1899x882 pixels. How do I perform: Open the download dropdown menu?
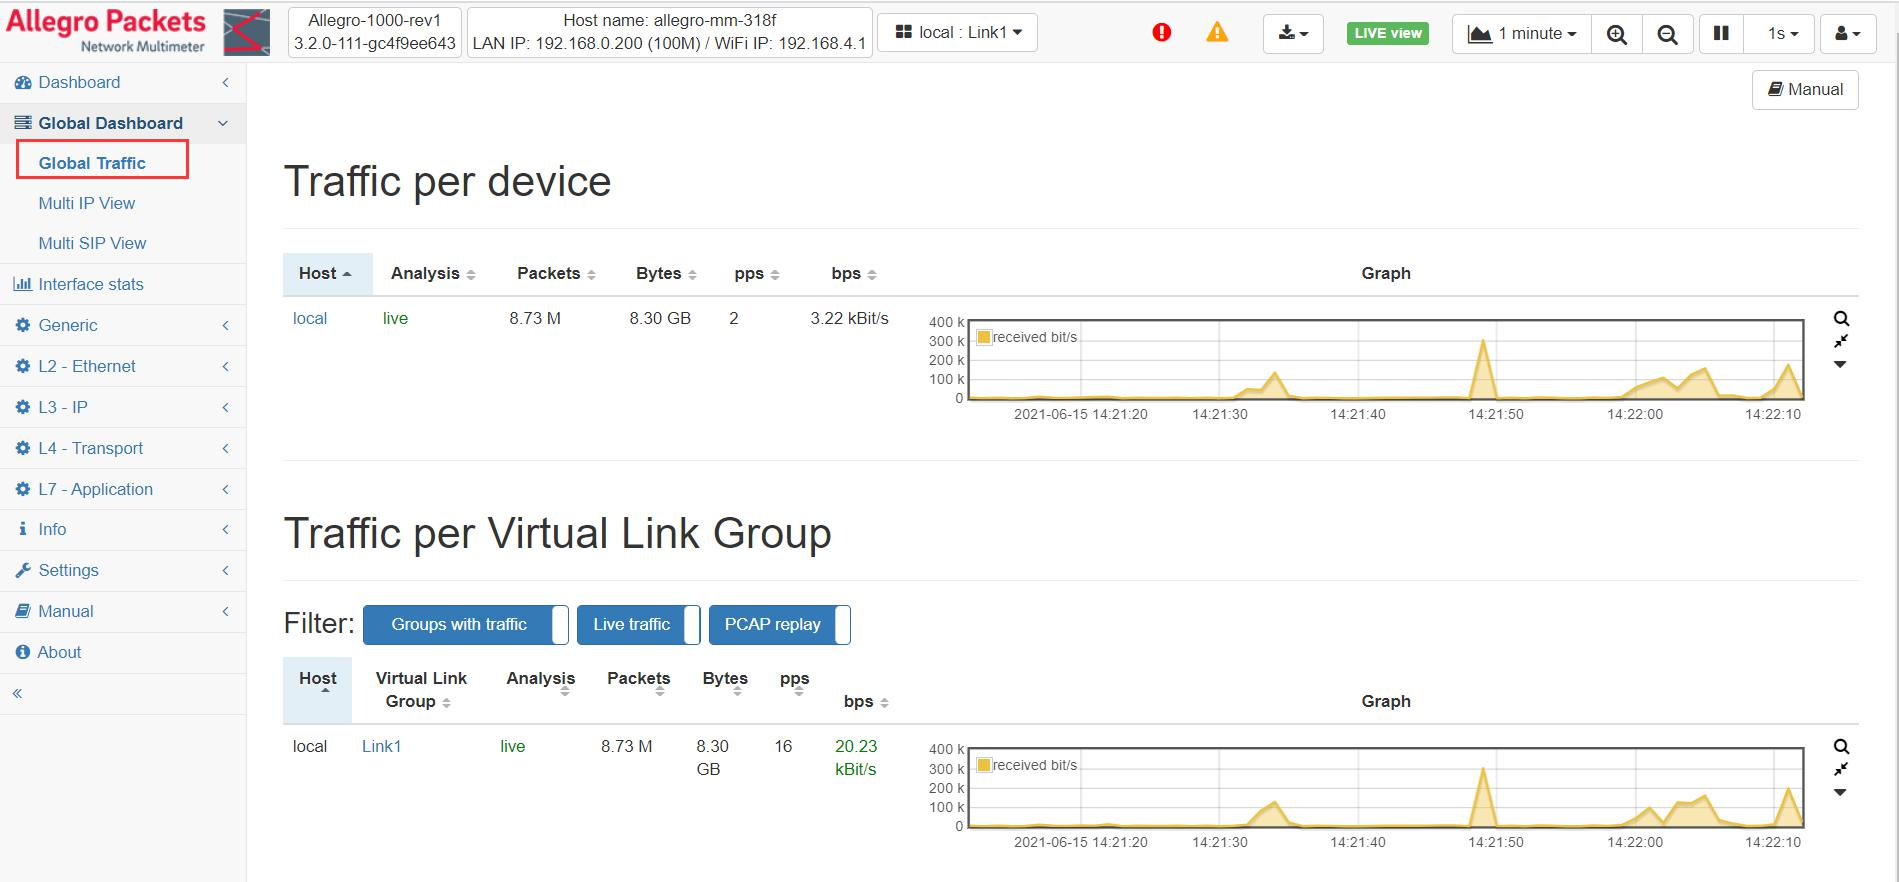[1292, 33]
